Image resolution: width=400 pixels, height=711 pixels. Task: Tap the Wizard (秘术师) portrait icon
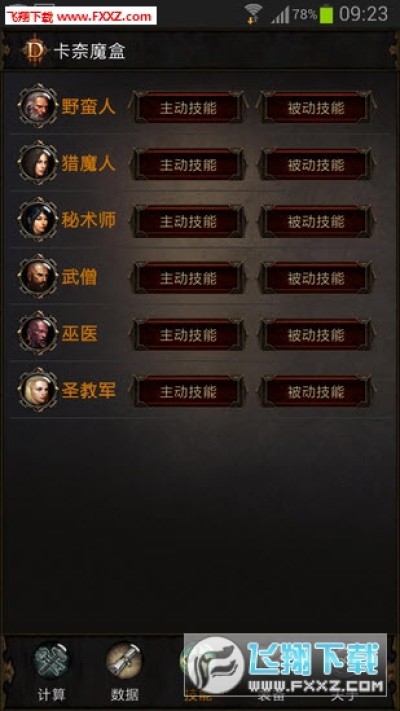(38, 219)
